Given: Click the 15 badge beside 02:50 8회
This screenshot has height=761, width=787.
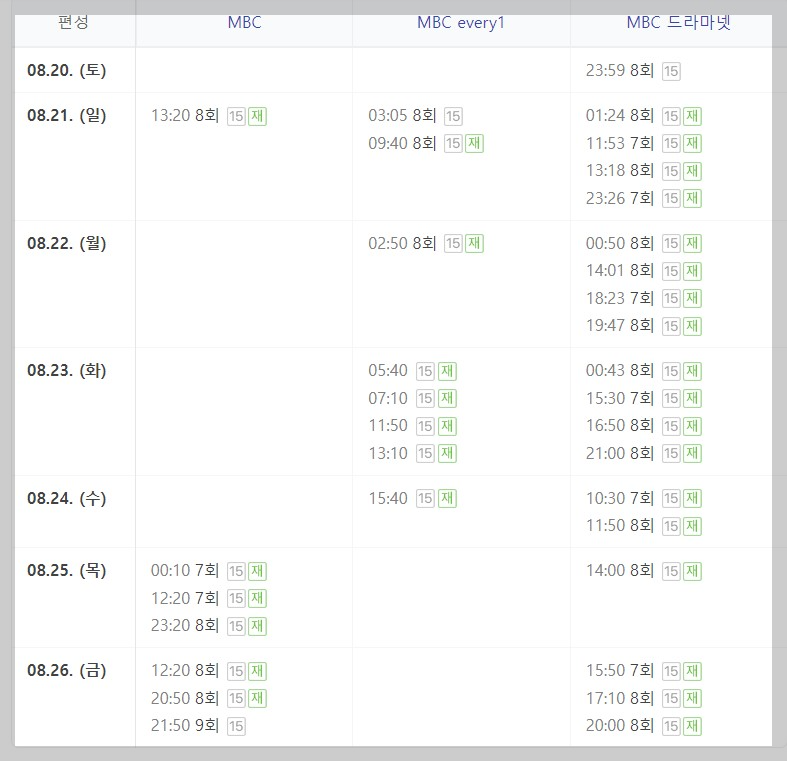Looking at the screenshot, I should click(x=453, y=244).
